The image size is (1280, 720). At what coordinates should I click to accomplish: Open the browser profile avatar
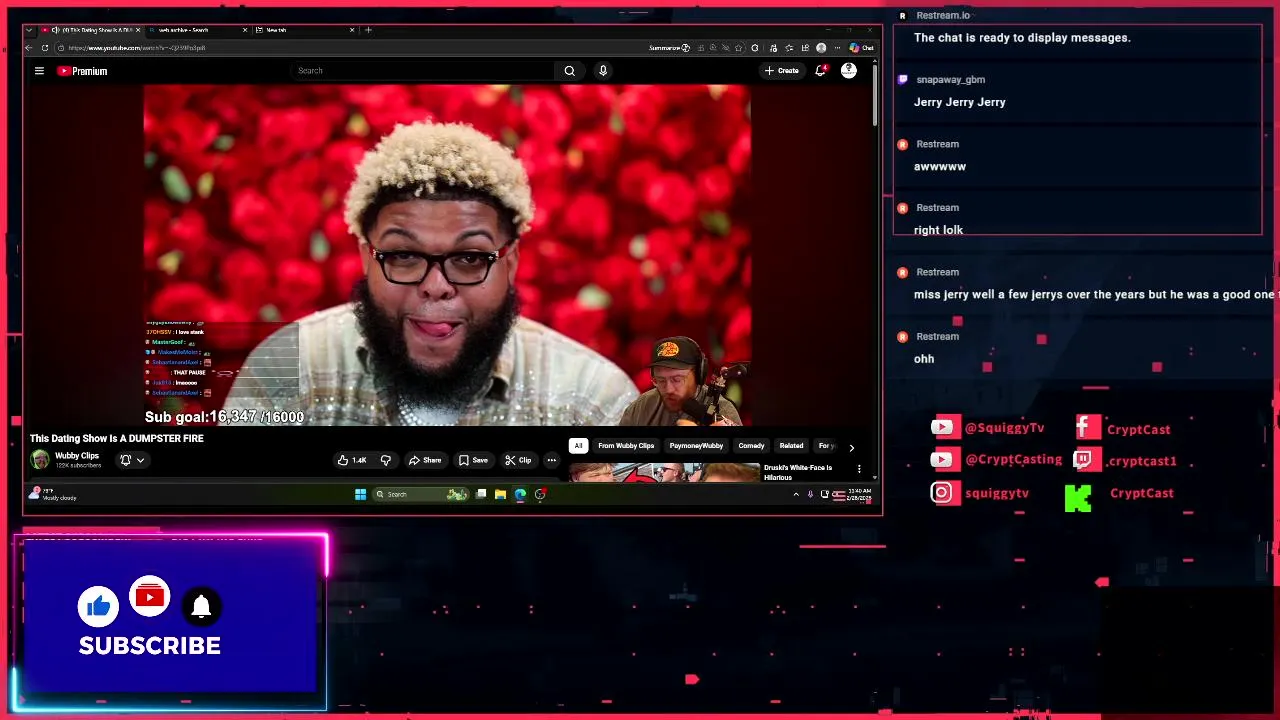click(821, 48)
